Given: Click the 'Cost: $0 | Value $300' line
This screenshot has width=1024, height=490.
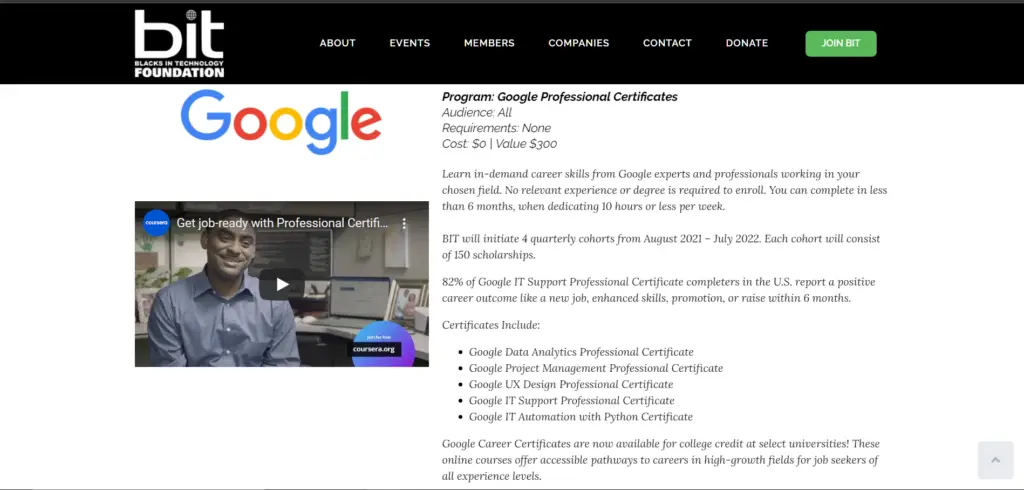Looking at the screenshot, I should tap(500, 144).
